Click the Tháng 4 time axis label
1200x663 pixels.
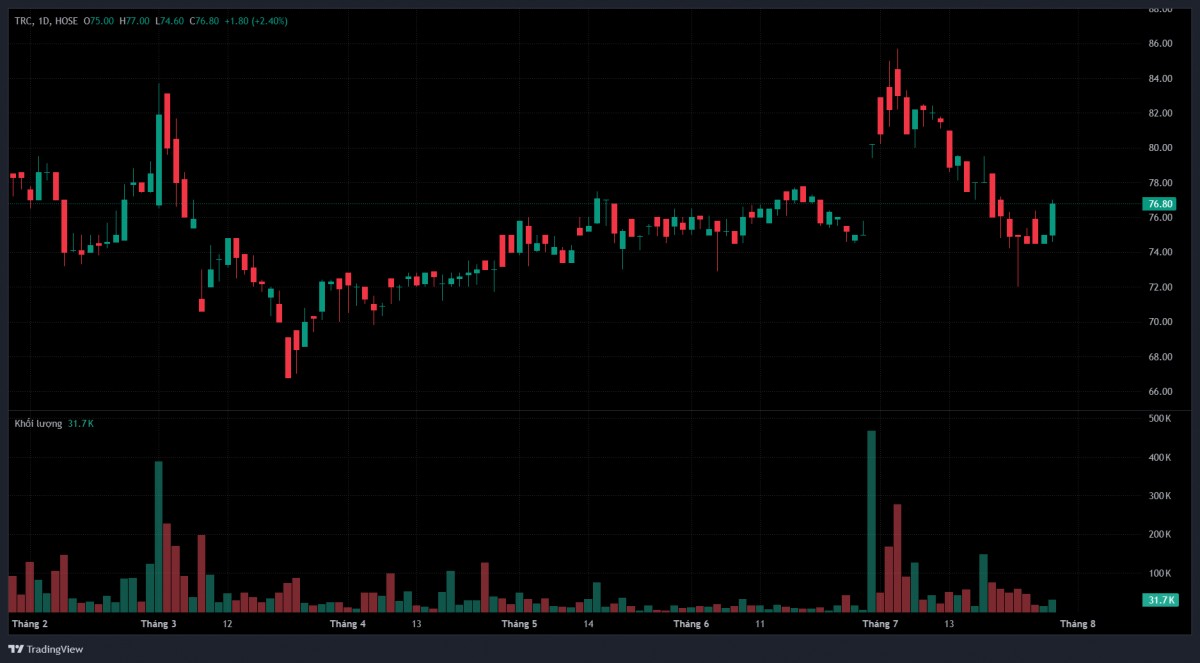tap(348, 624)
